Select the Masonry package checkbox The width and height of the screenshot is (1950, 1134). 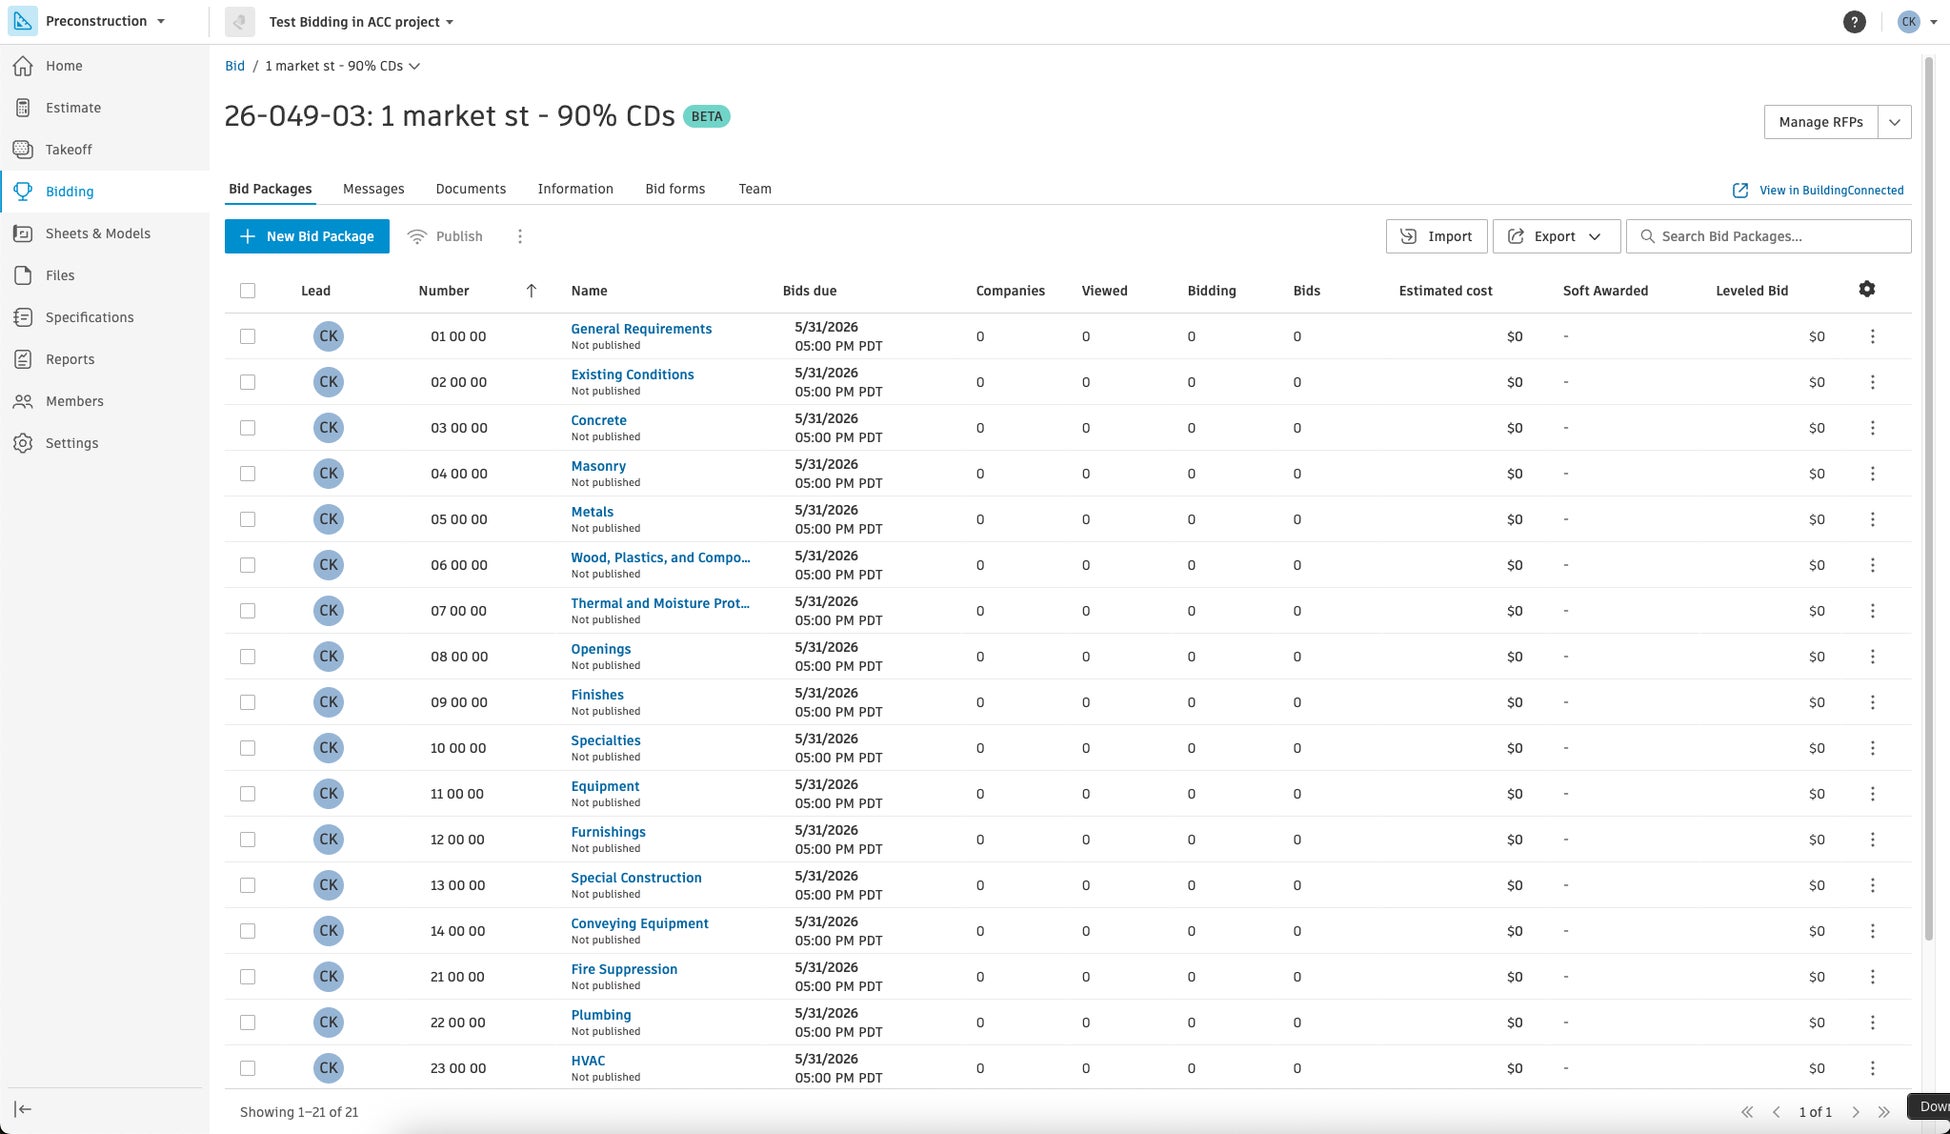tap(247, 474)
